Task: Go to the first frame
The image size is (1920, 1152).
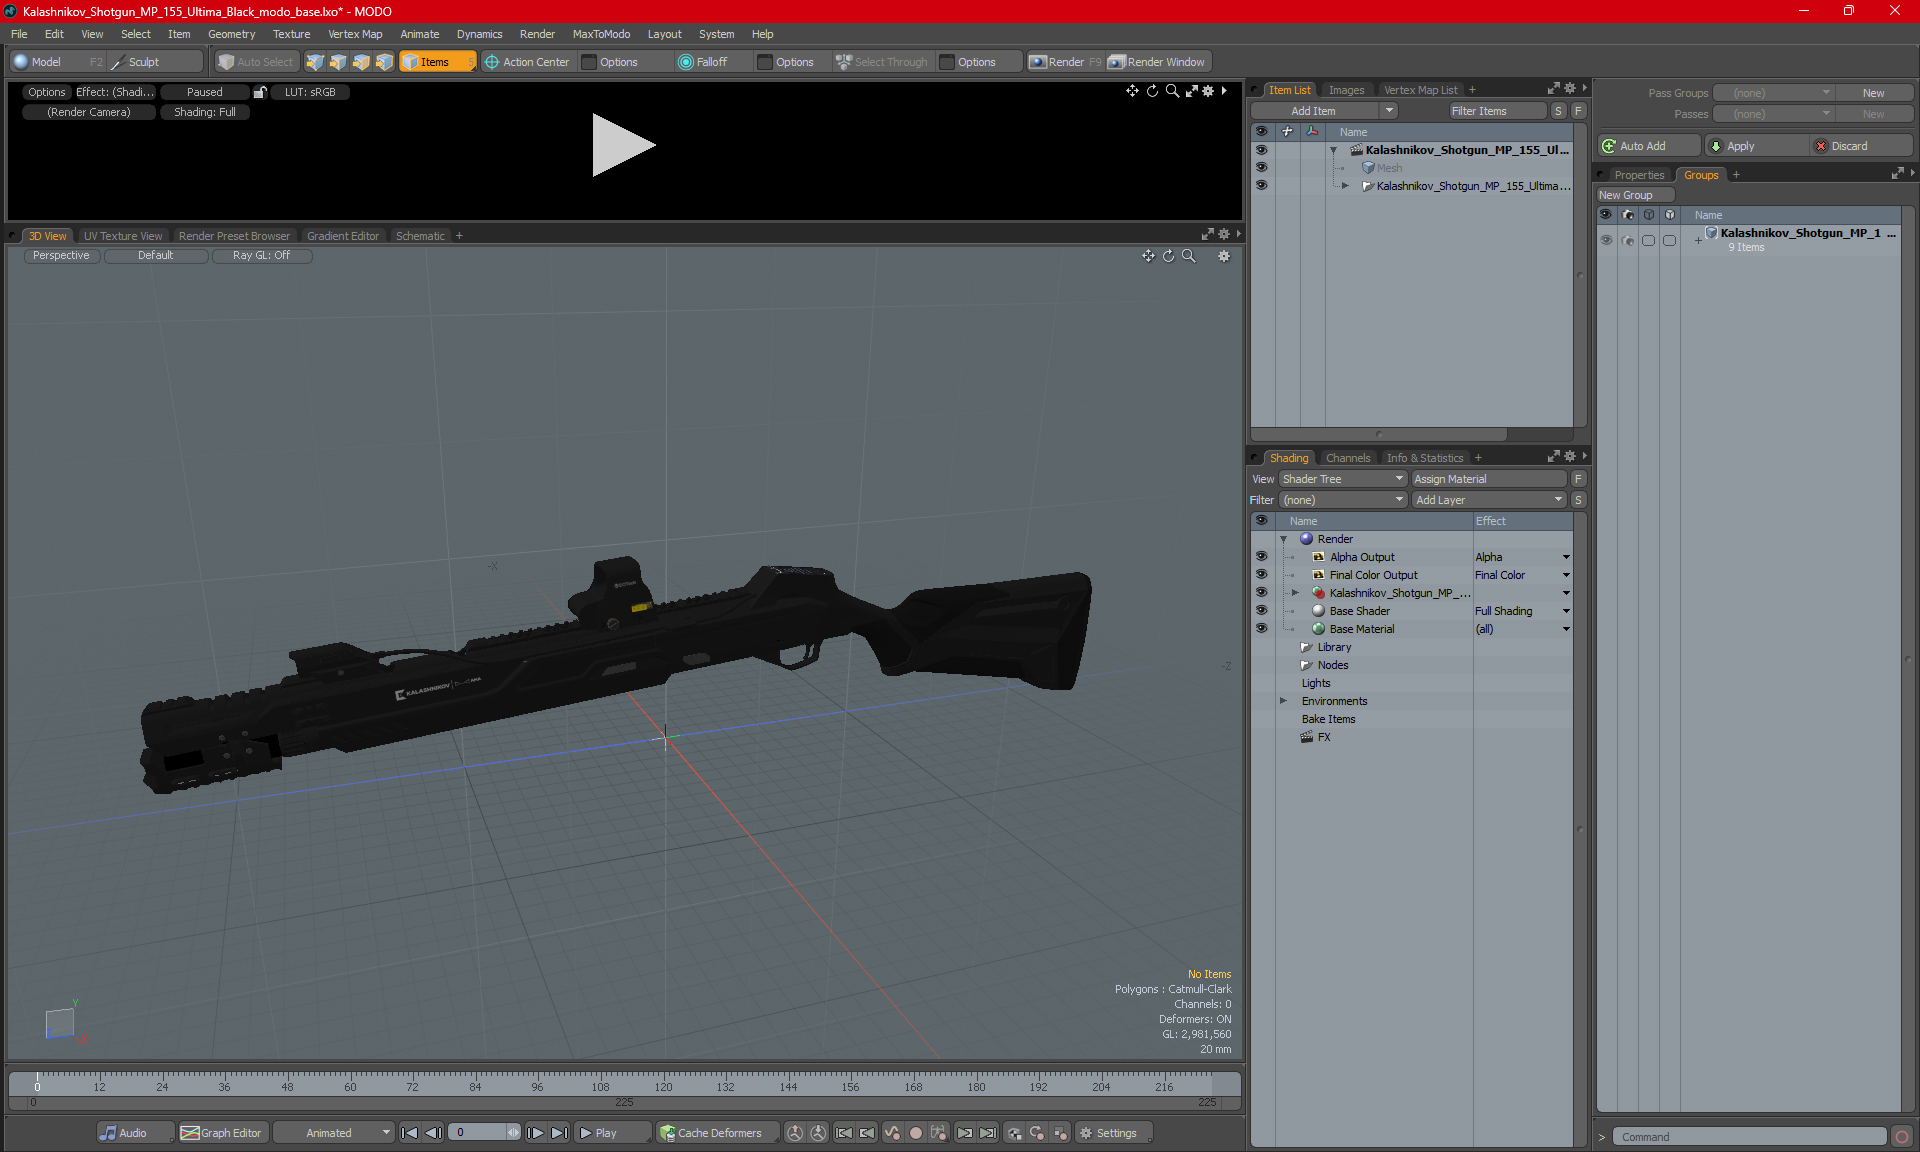Action: 410,1133
